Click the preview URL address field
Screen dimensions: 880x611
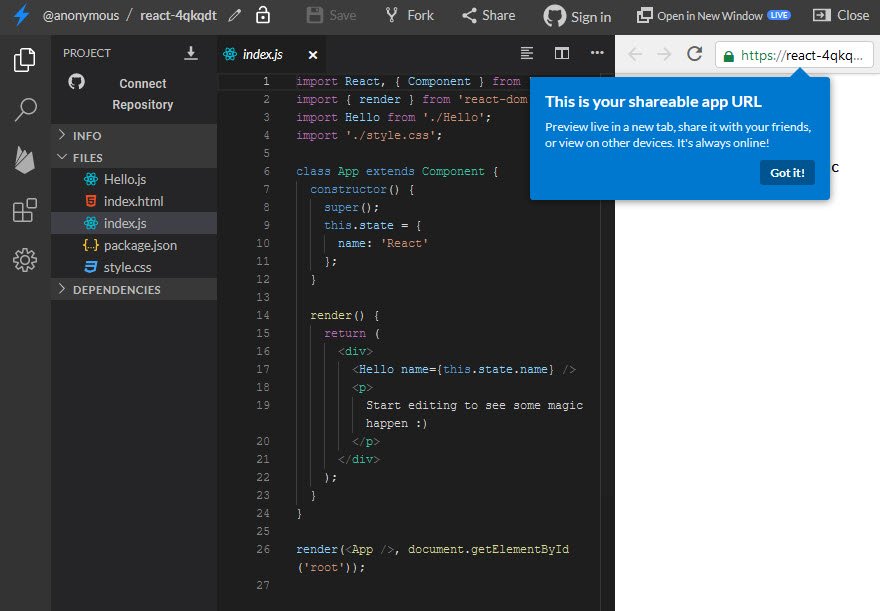[x=795, y=55]
